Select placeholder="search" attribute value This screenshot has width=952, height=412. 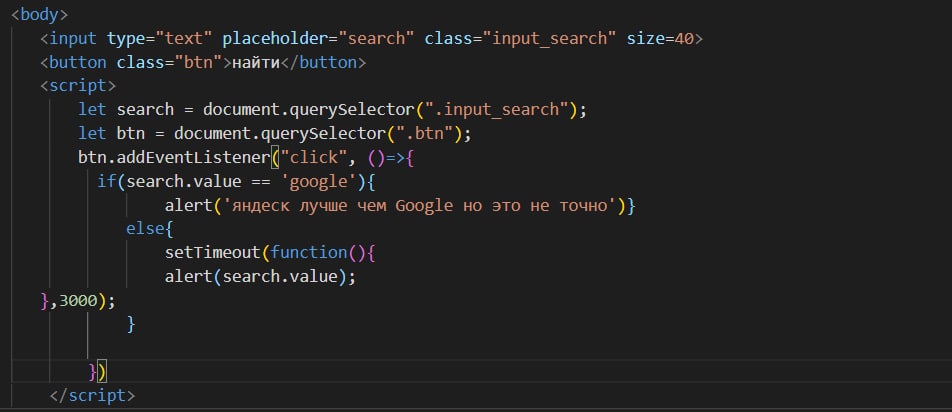[318, 39]
